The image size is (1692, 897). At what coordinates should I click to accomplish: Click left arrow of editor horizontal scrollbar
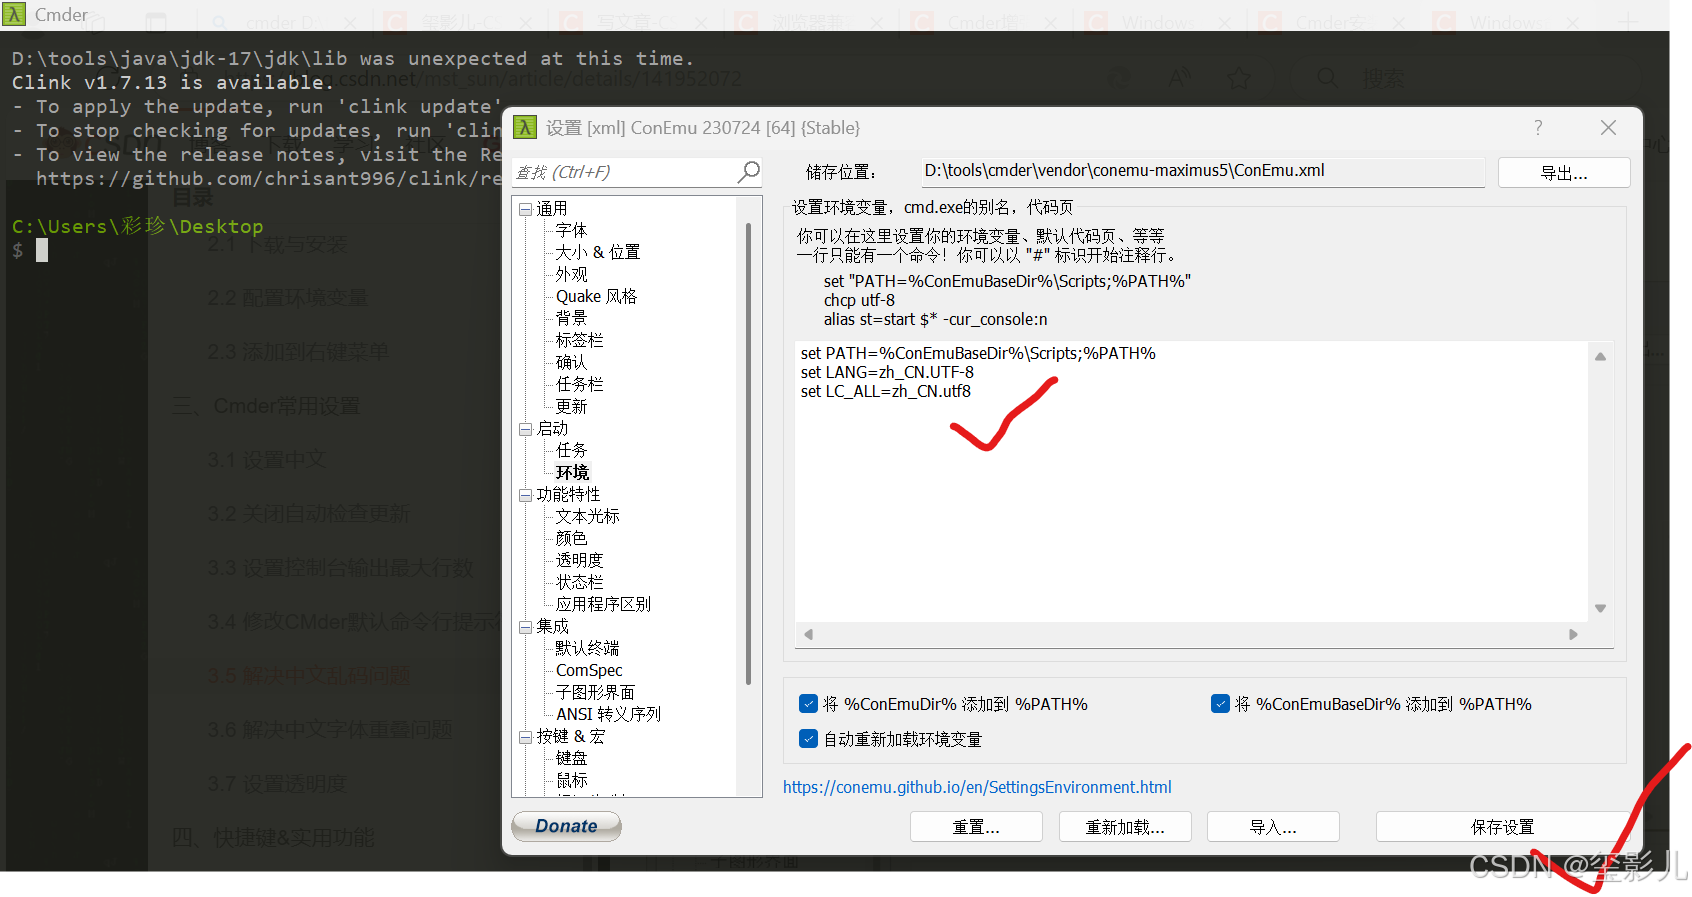(x=809, y=634)
